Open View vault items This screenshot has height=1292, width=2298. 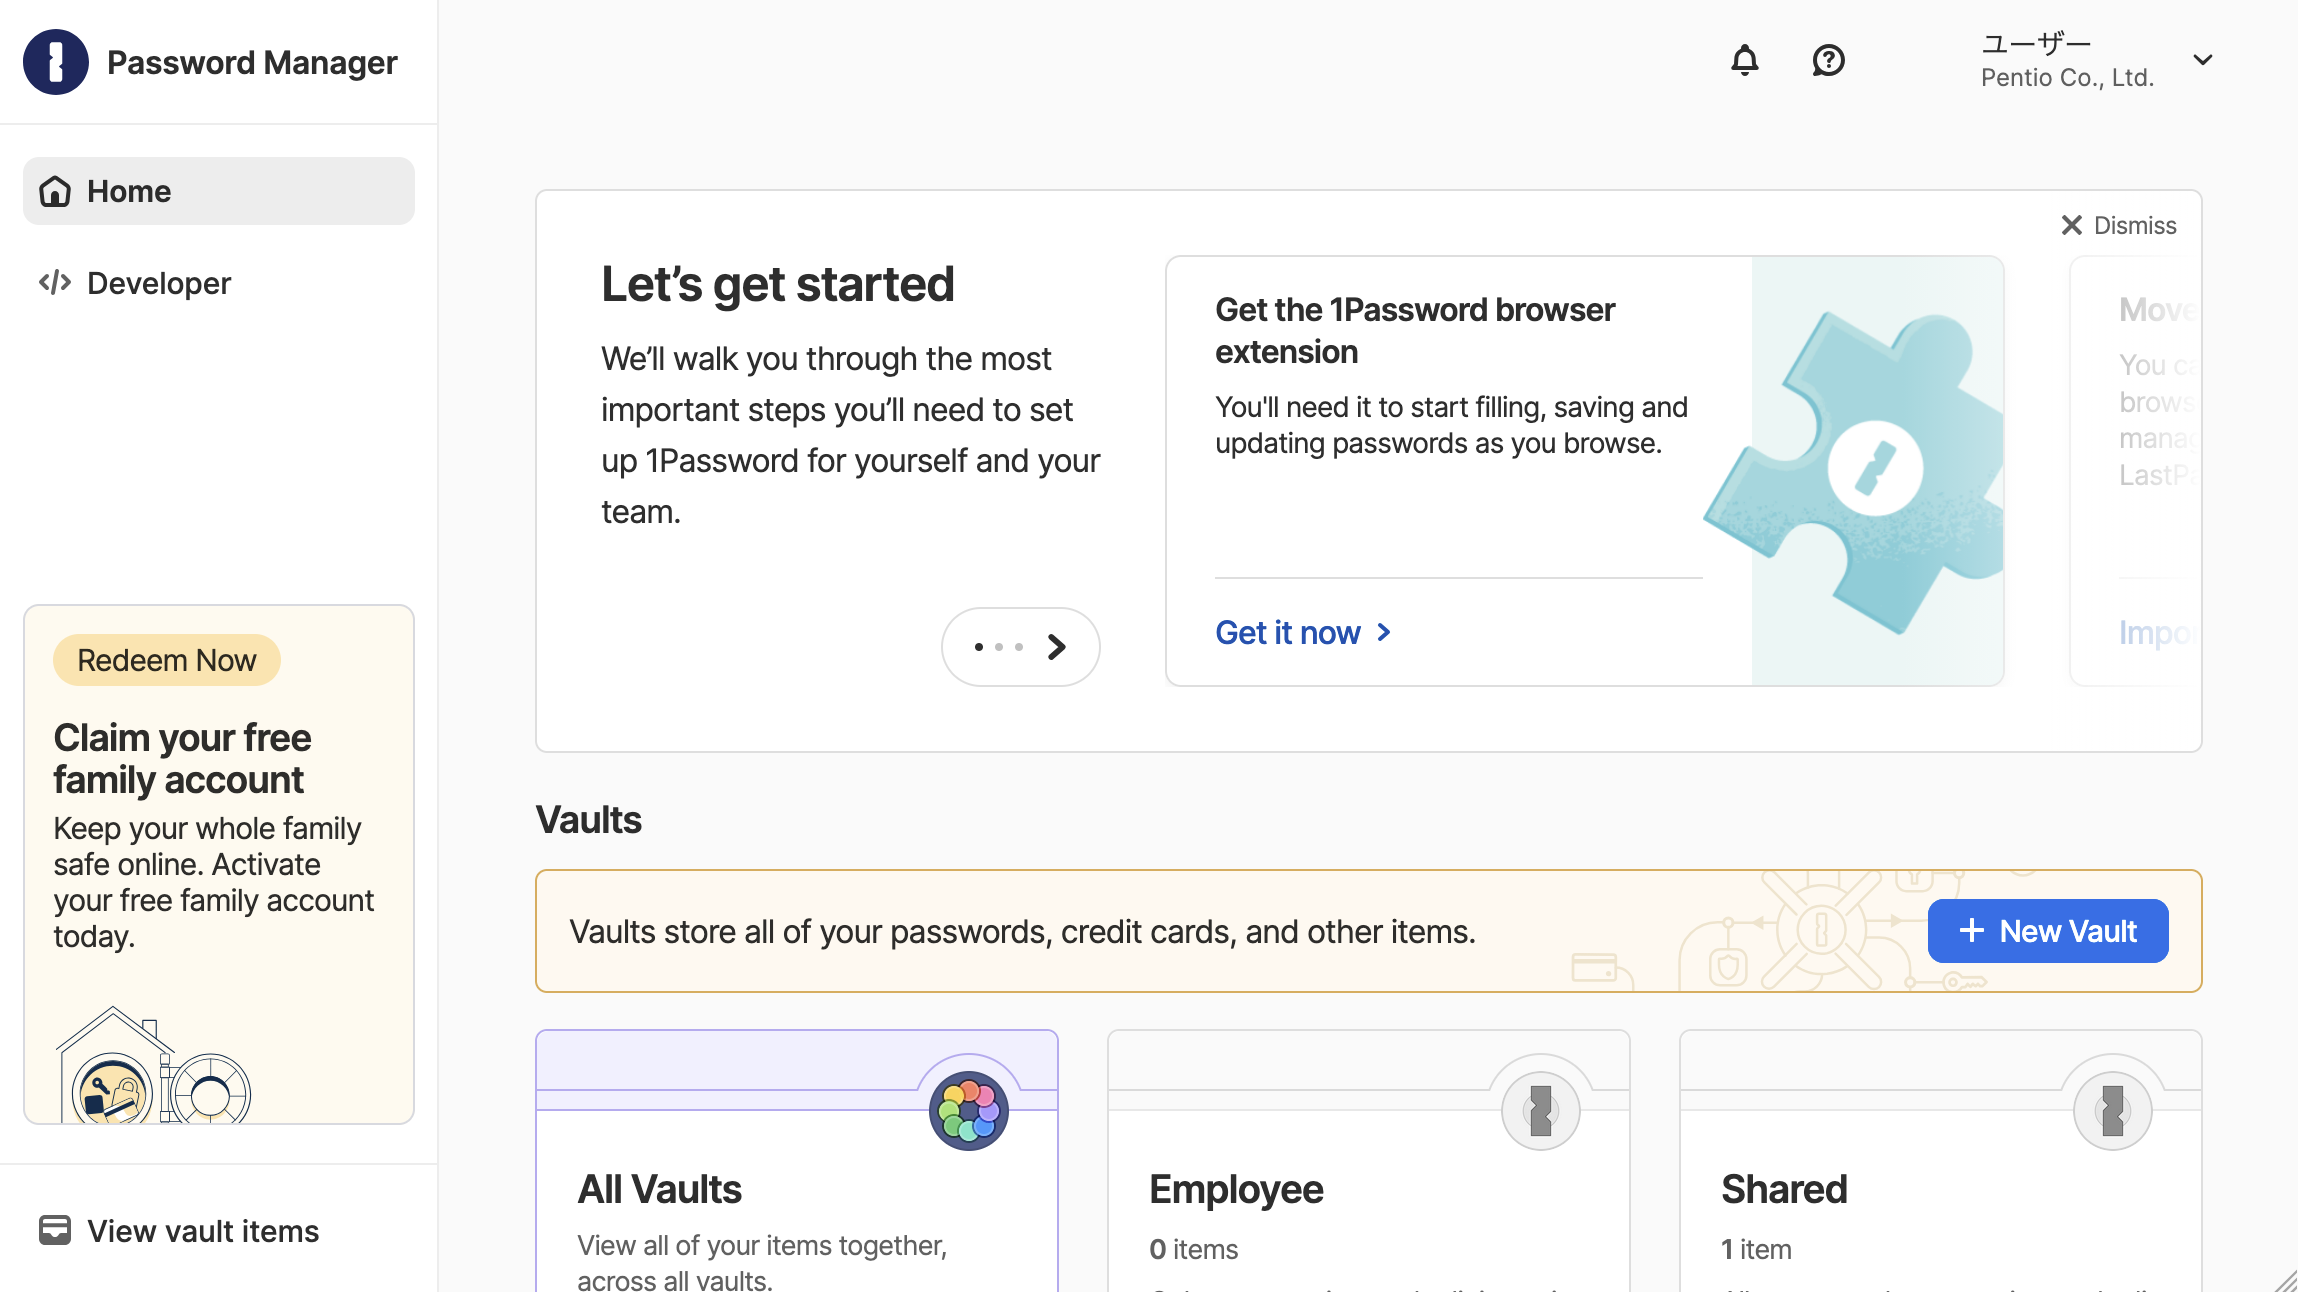[179, 1231]
